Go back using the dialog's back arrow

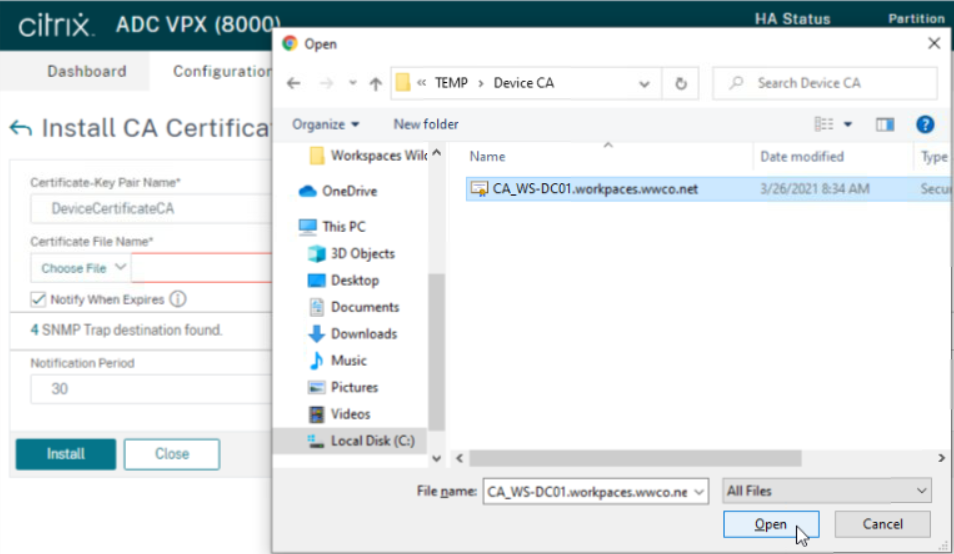pos(294,83)
